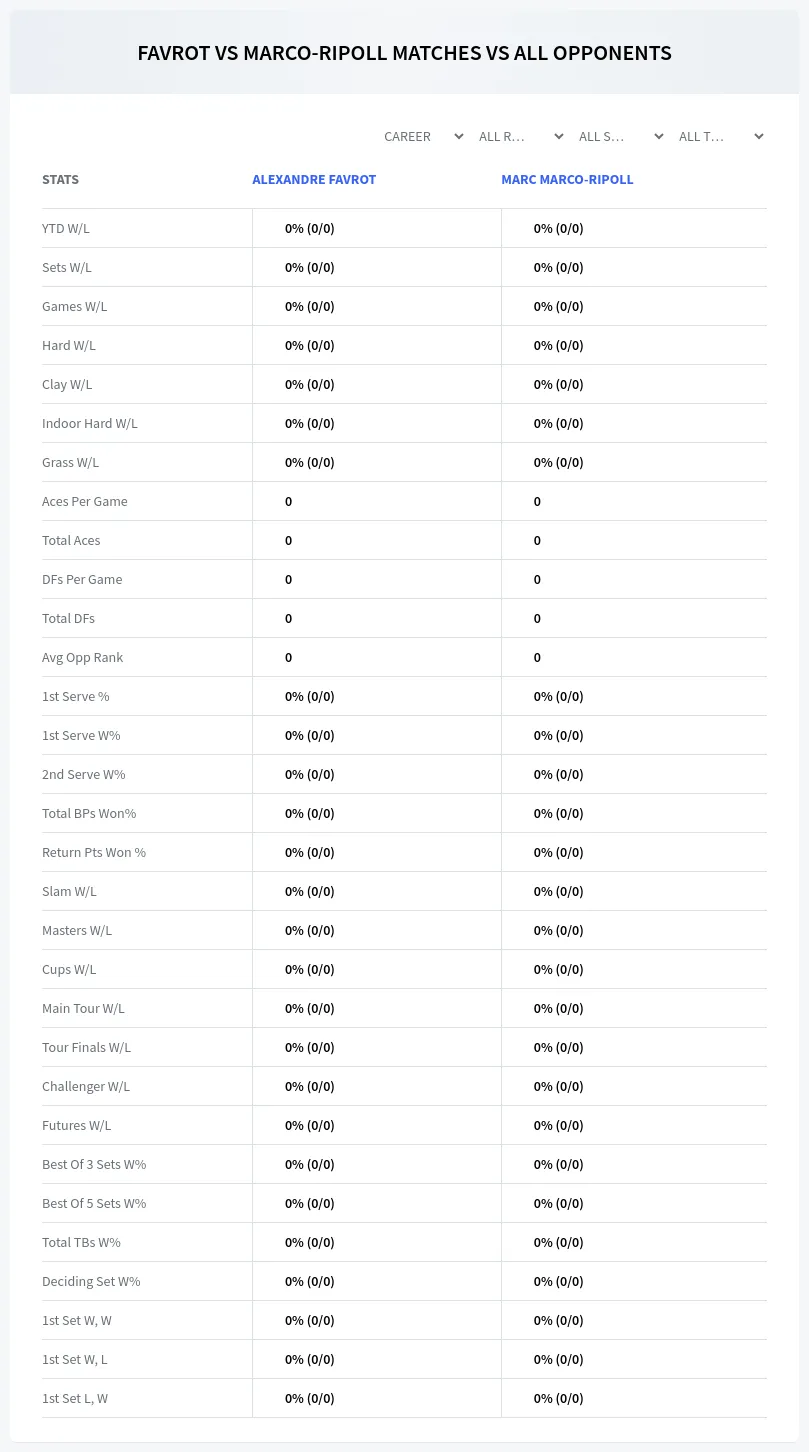Image resolution: width=809 pixels, height=1452 pixels.
Task: Click Marco-Ripoll's Grass W/L value
Action: (558, 462)
